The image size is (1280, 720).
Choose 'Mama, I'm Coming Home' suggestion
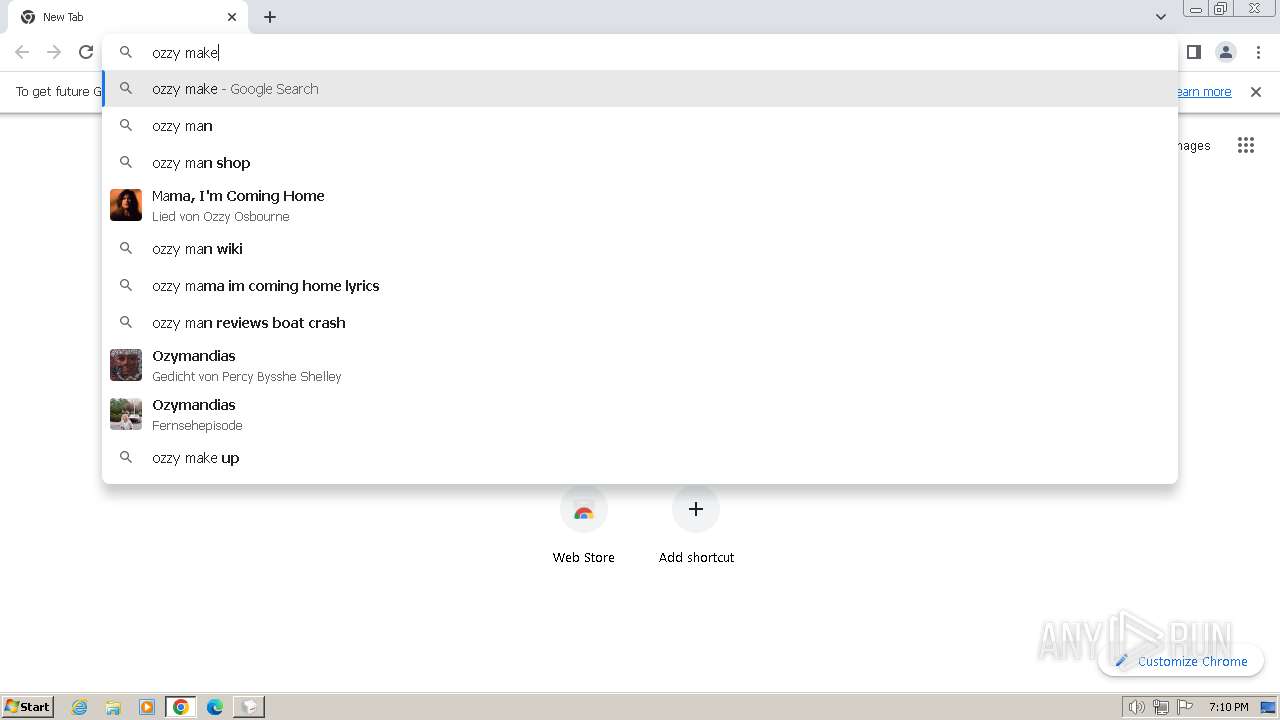(x=640, y=205)
